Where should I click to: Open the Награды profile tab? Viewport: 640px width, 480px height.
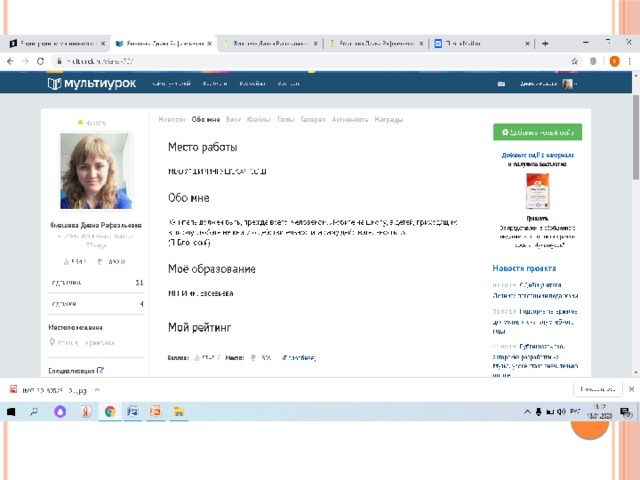(389, 120)
